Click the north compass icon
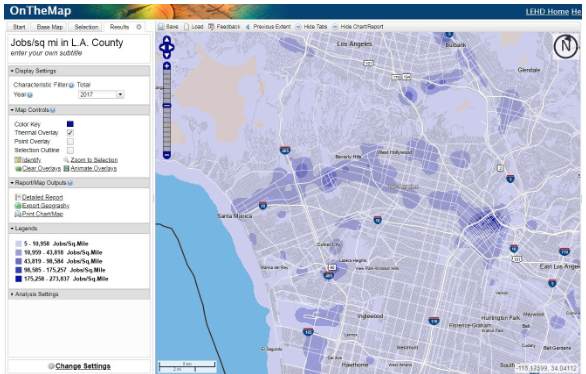Screen dimensions: 586x374 (565, 46)
